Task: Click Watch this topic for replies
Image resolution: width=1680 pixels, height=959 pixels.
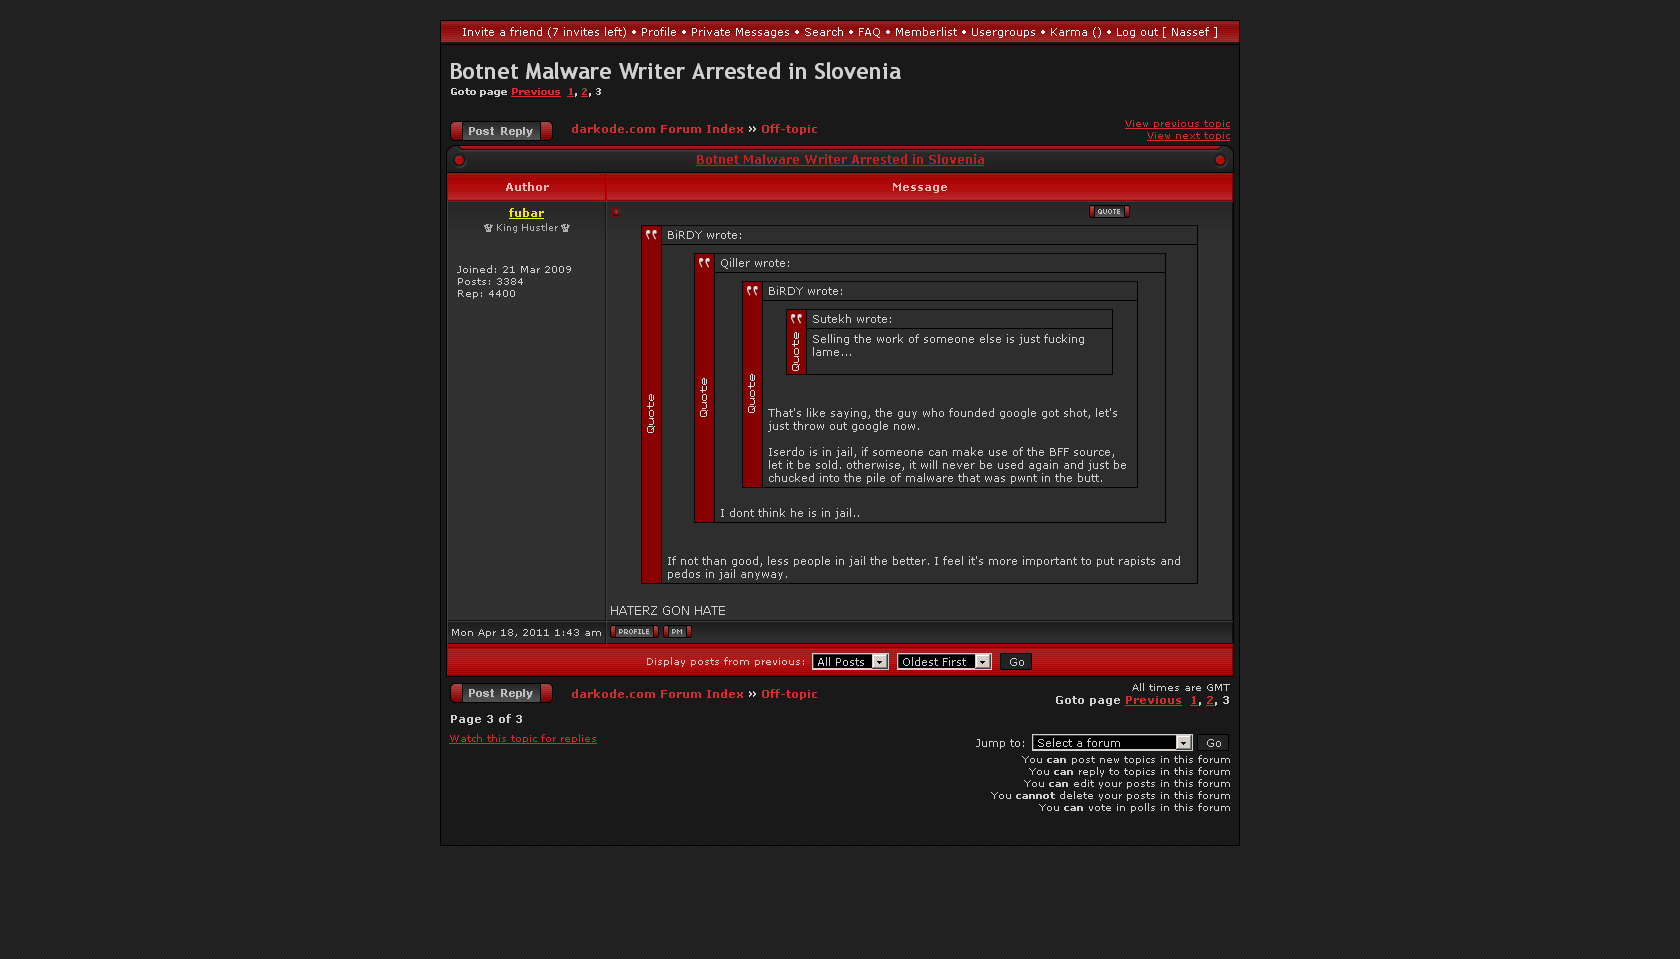Action: (x=523, y=739)
